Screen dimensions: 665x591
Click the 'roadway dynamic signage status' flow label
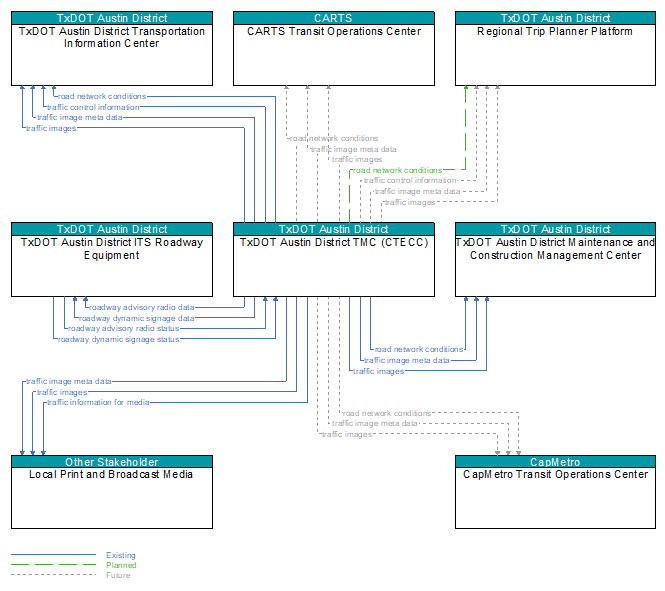(118, 339)
